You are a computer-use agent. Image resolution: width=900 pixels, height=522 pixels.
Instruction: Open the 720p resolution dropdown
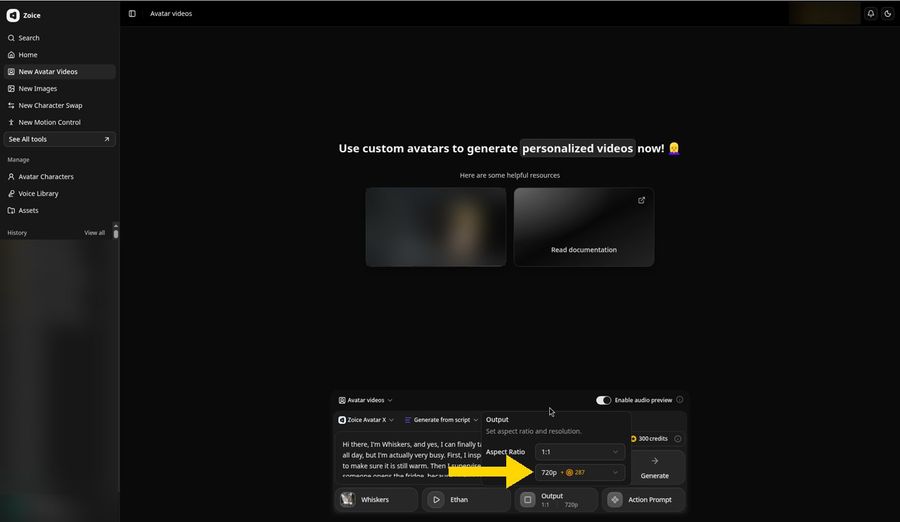[580, 473]
